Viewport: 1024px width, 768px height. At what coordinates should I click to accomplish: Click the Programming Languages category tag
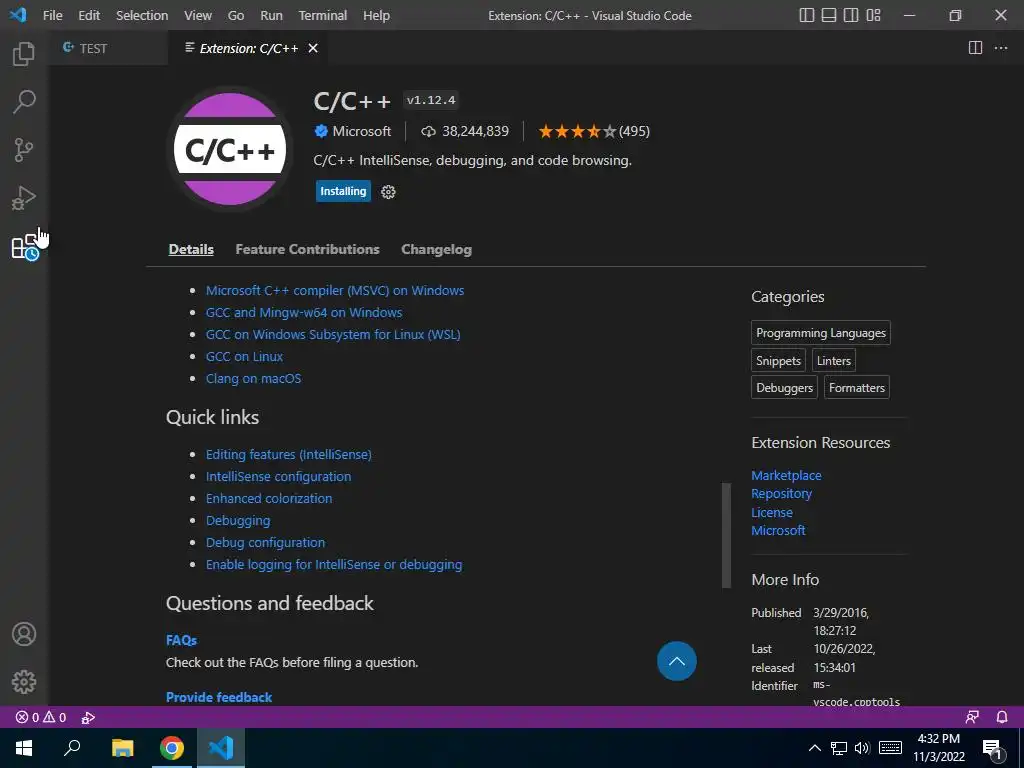click(821, 333)
